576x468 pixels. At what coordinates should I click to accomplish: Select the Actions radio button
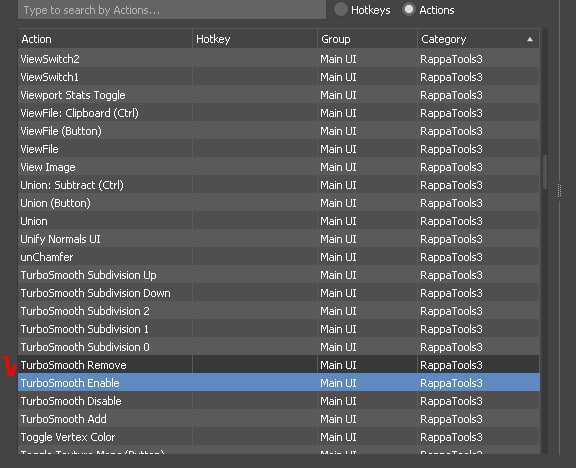pos(408,10)
